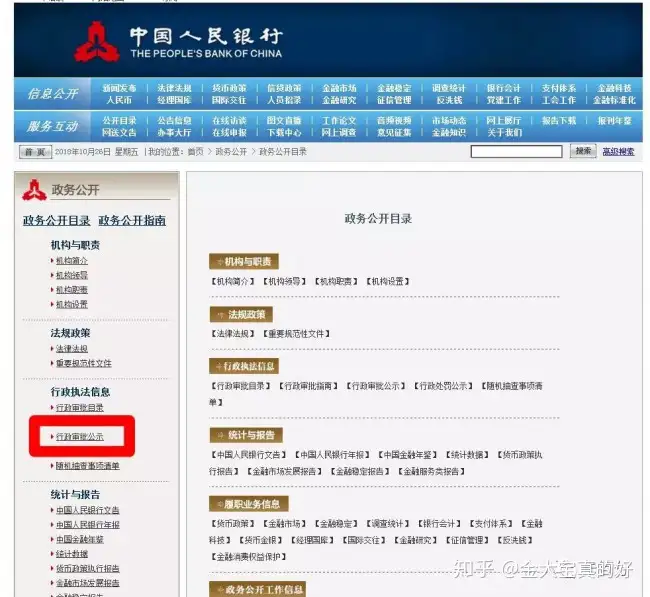Open the 统计与报告 gold section header
The image size is (650, 597).
click(x=246, y=435)
